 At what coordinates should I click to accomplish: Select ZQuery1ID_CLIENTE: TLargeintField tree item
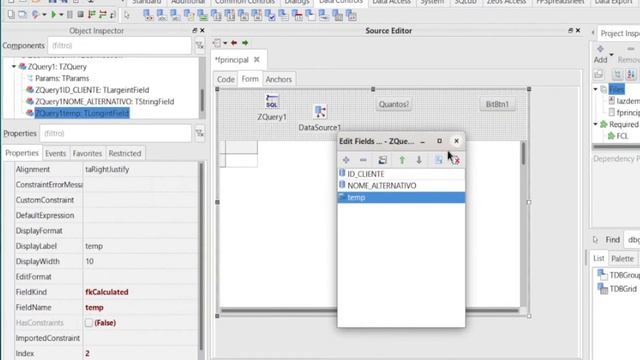[x=92, y=90]
